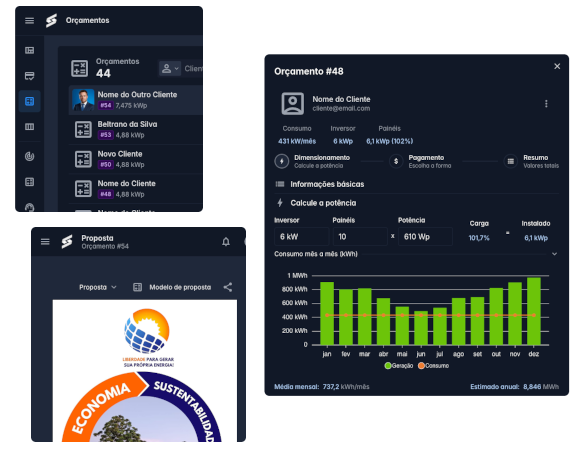Click the Painéis field showing 10

tap(360, 236)
